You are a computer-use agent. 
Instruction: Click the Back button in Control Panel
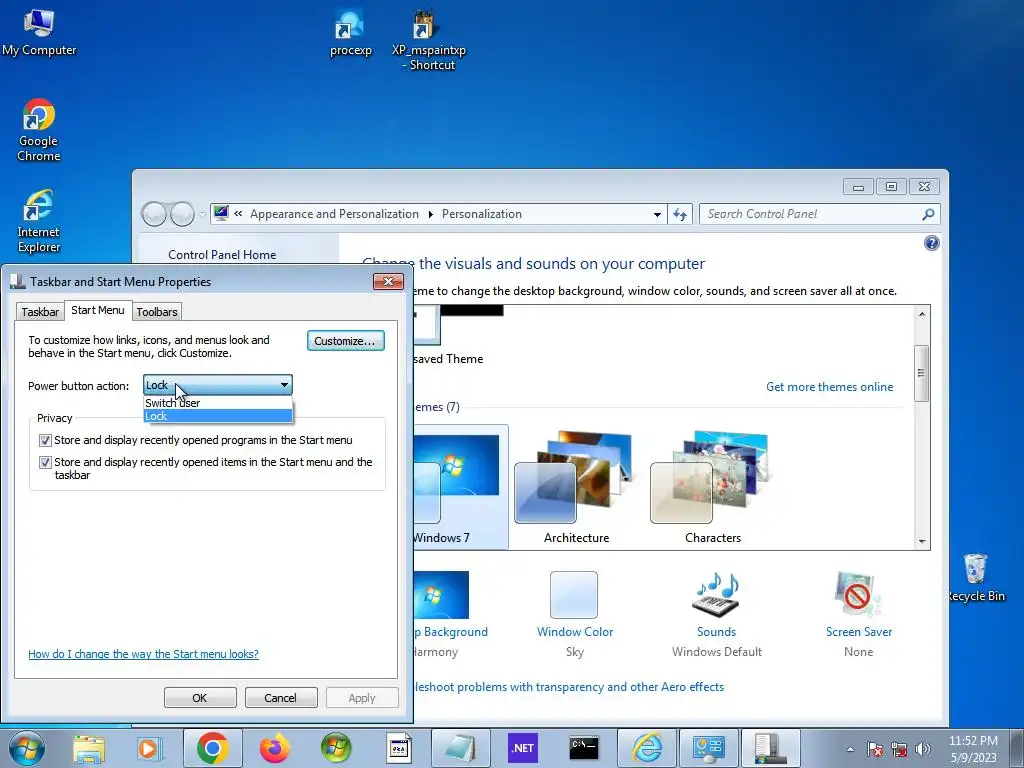pyautogui.click(x=154, y=214)
